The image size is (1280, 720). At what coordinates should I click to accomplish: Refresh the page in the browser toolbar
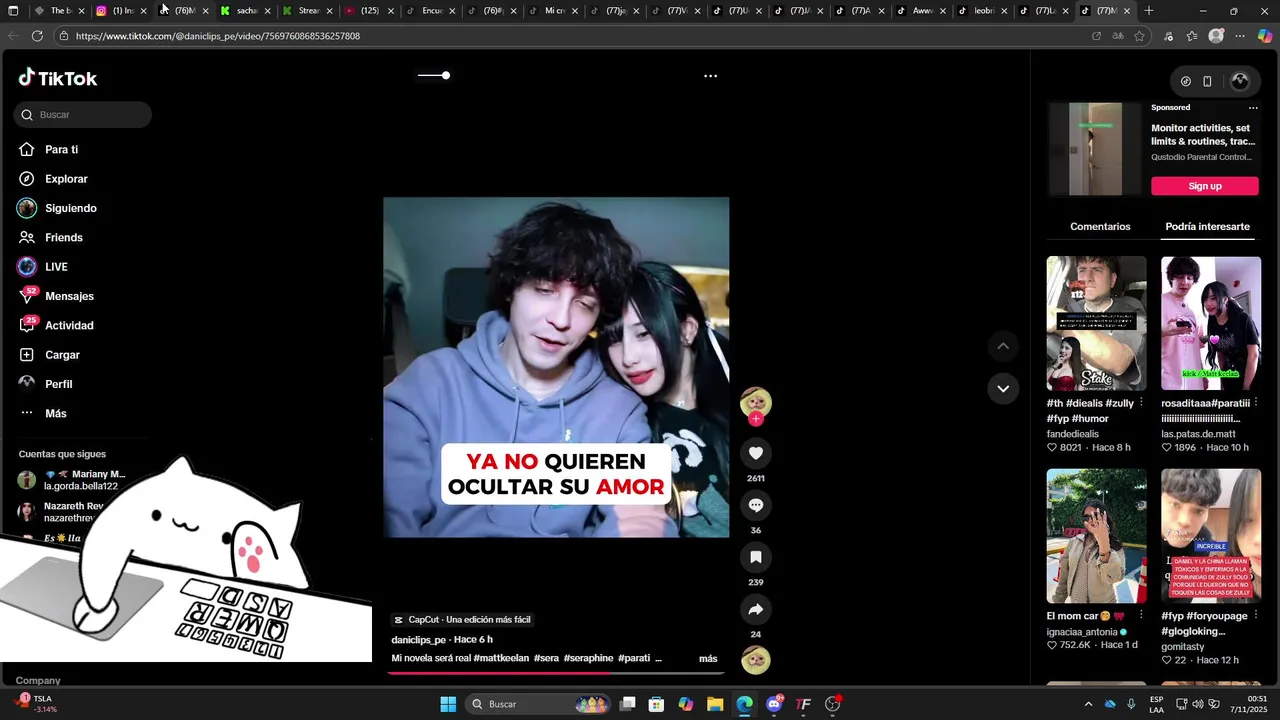[x=37, y=36]
